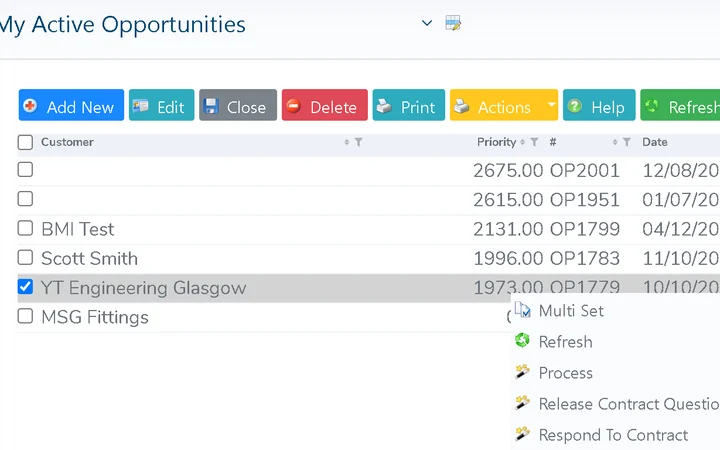The width and height of the screenshot is (720, 450).
Task: Toggle the select-all checkbox in header
Action: [25, 142]
